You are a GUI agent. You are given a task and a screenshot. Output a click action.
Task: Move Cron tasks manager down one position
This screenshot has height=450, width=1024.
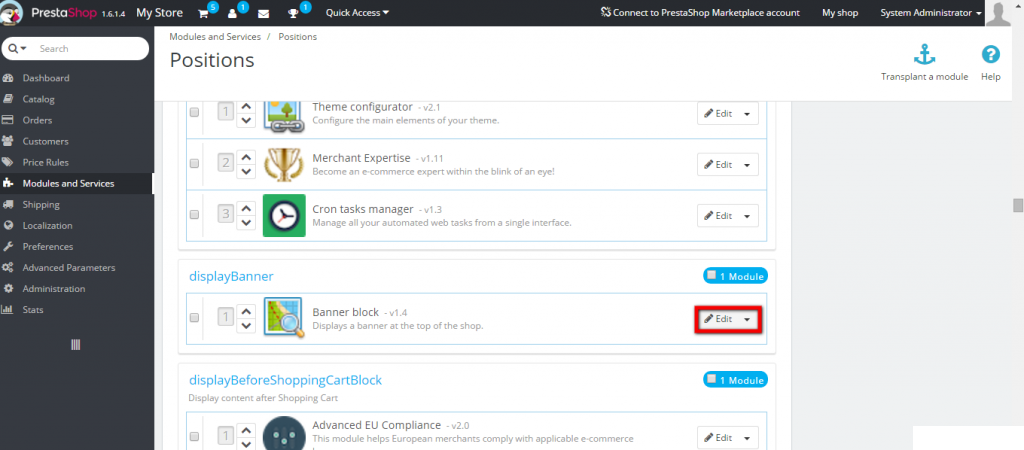[x=246, y=223]
